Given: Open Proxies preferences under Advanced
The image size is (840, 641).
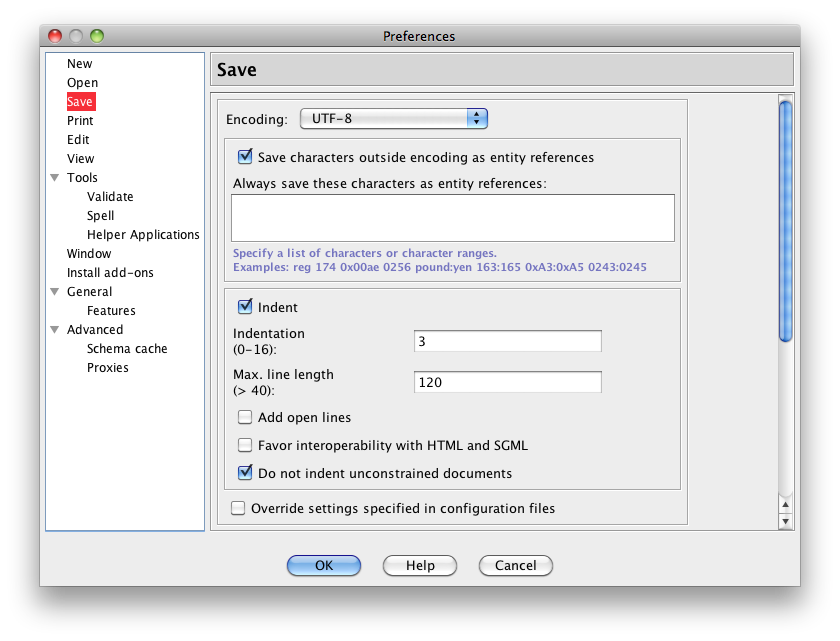Looking at the screenshot, I should 108,367.
